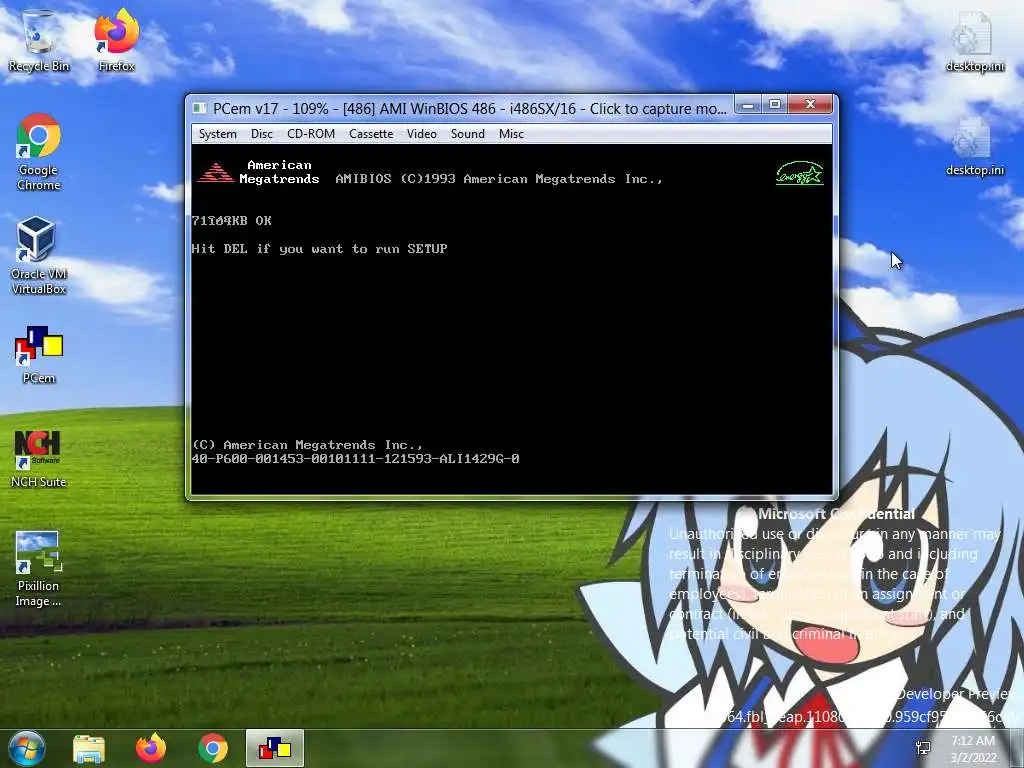Launch Chrome from the taskbar

point(213,748)
